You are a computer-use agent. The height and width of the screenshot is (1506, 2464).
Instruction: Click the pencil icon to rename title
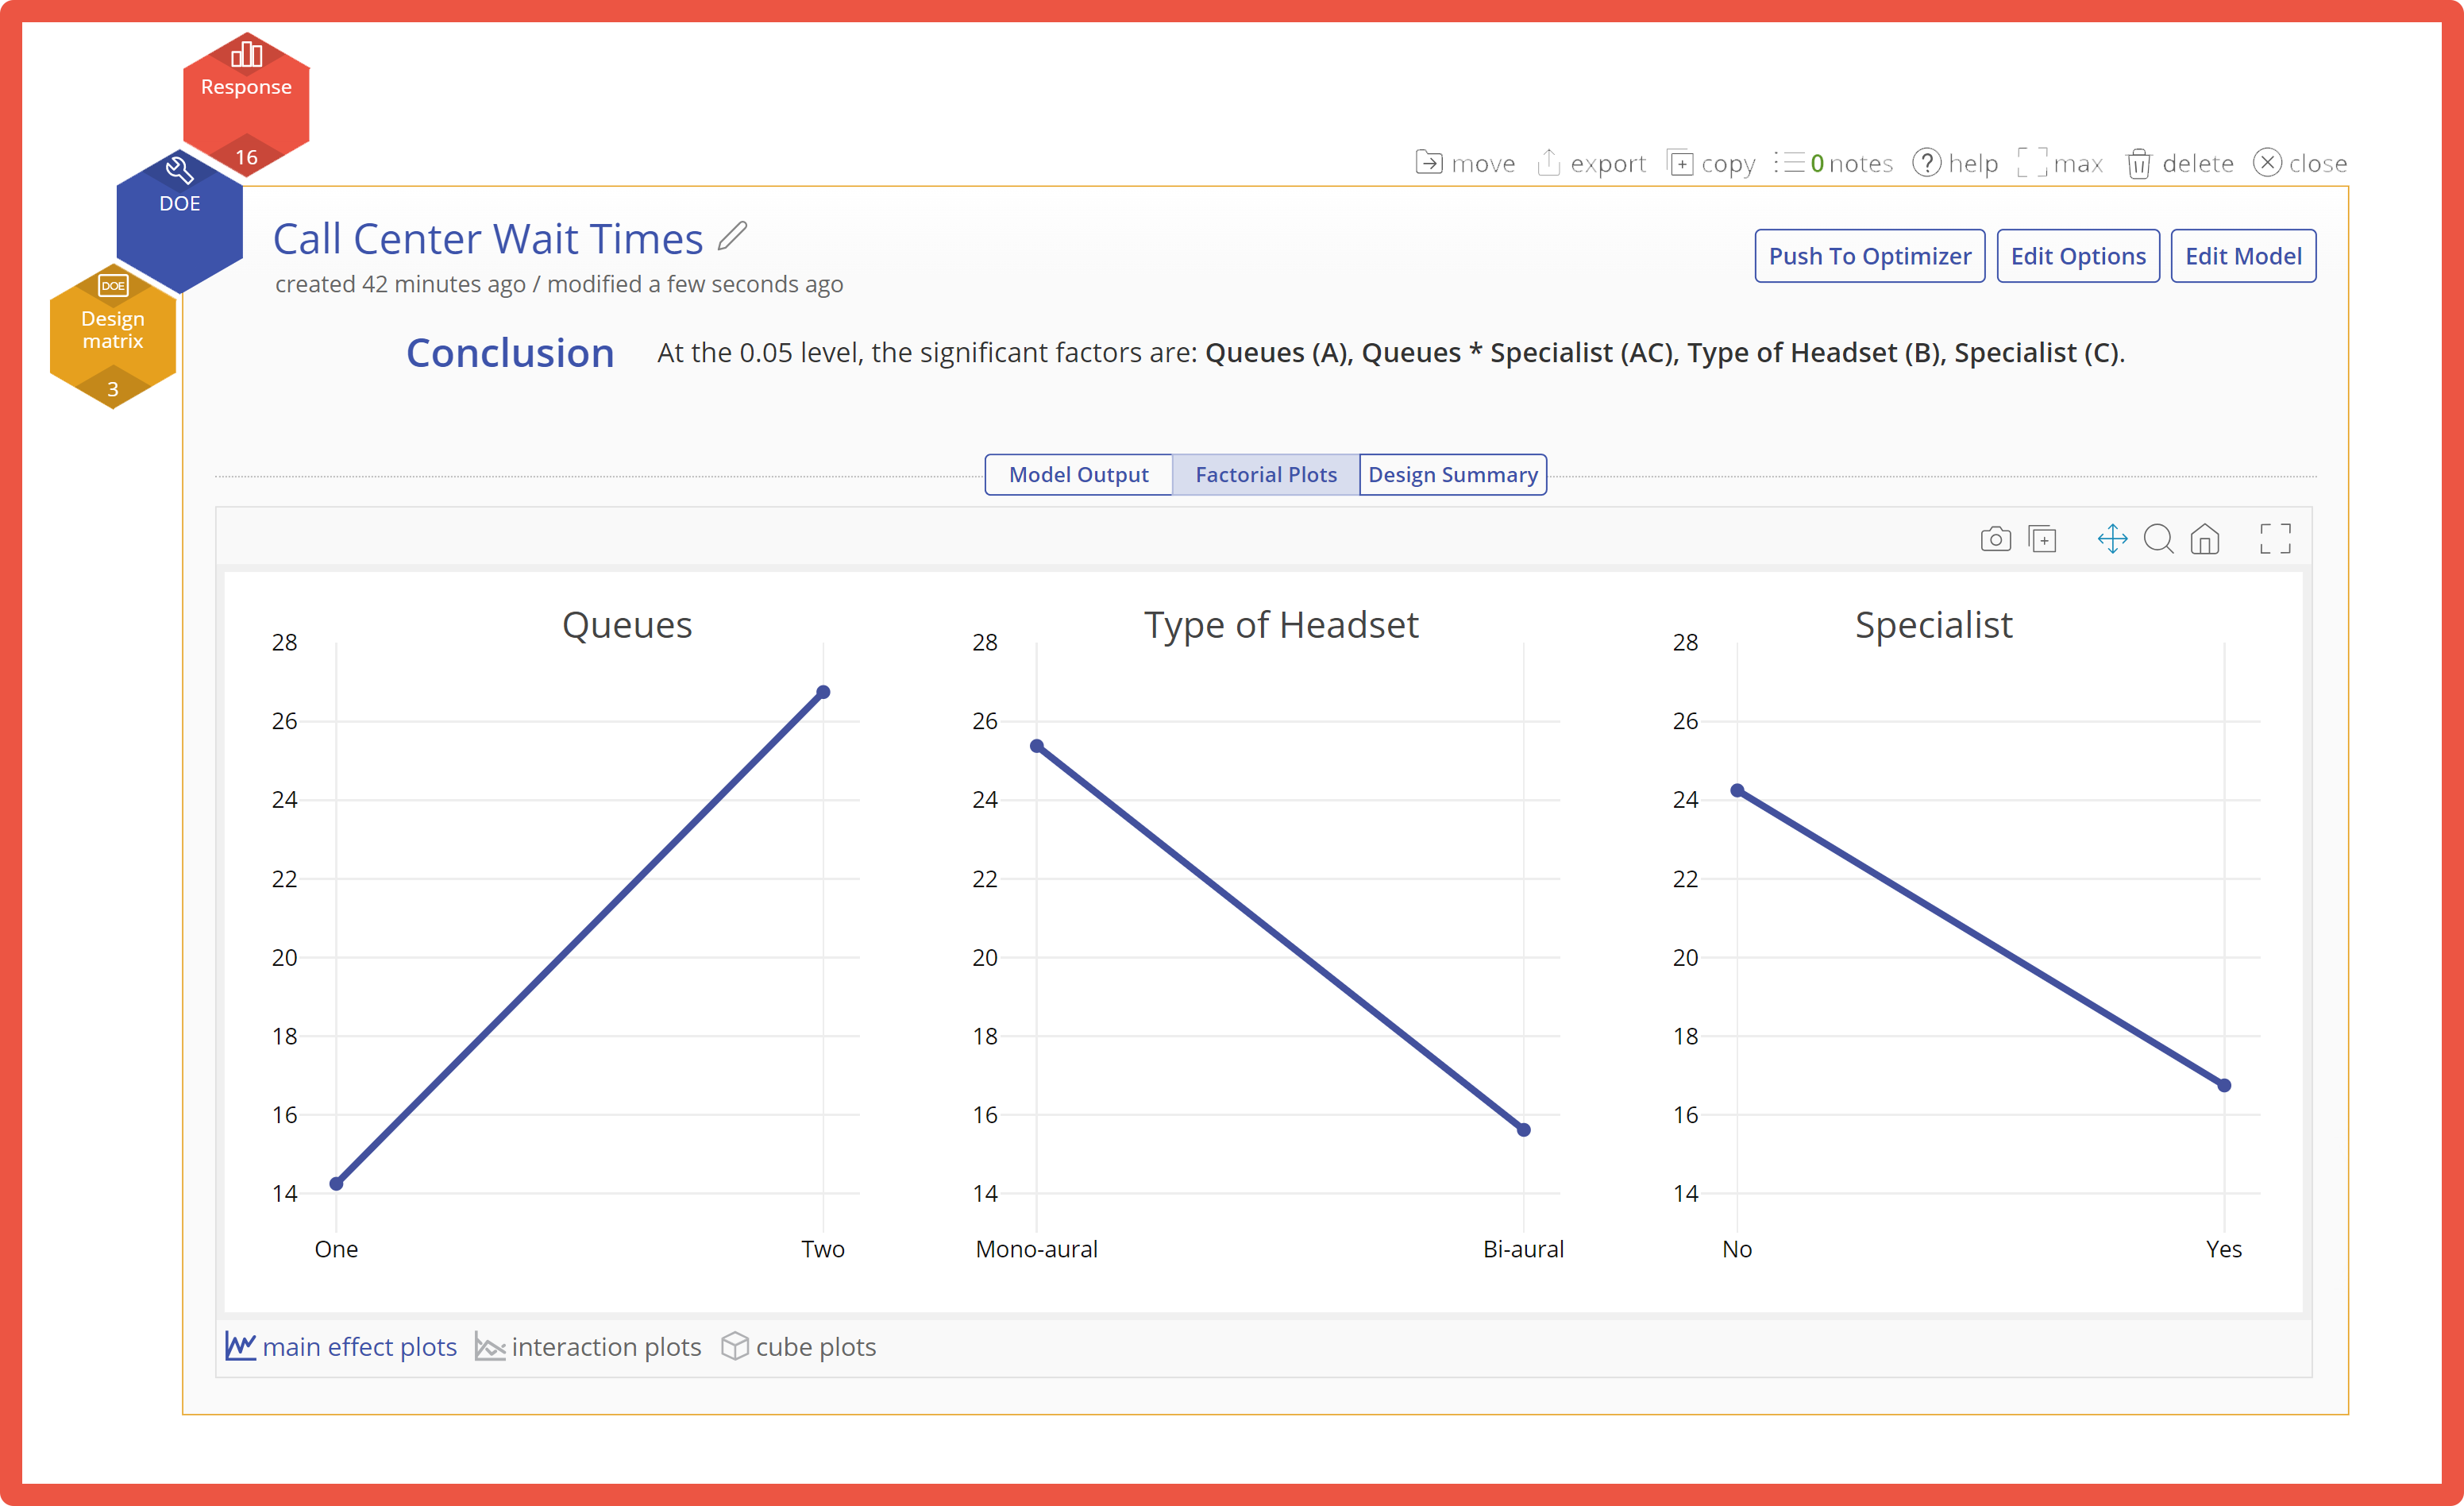point(732,236)
